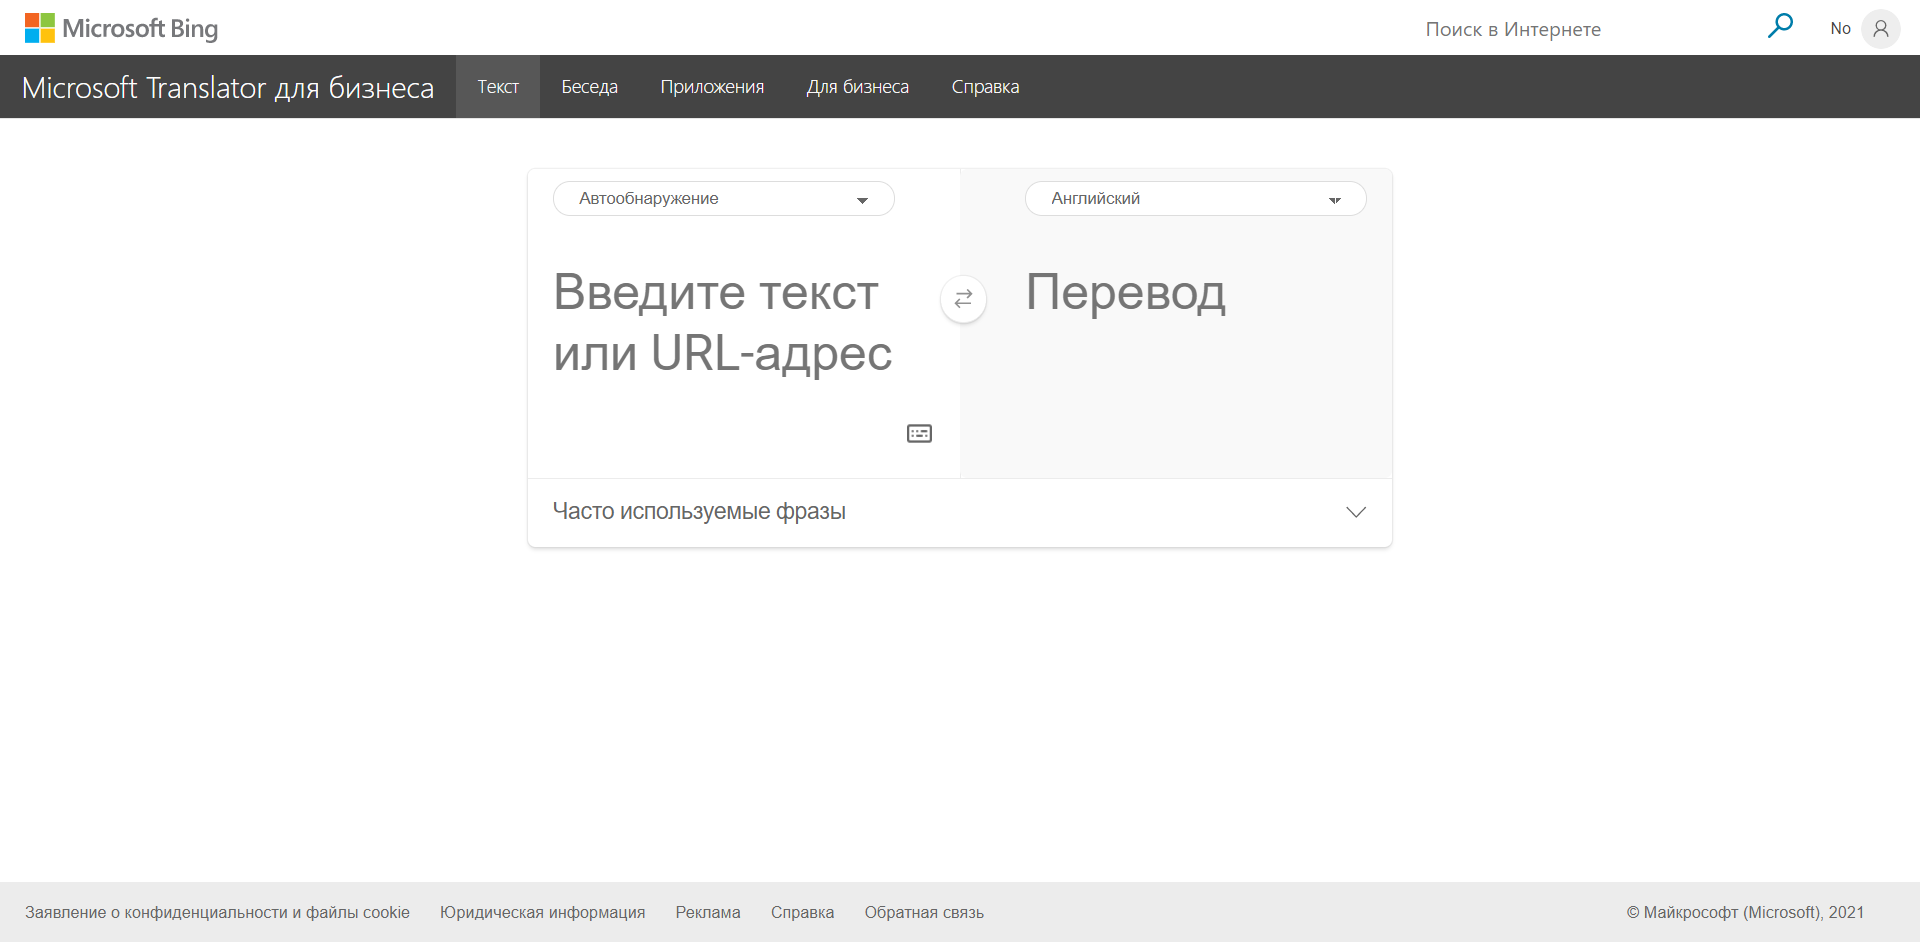
Task: Open the Английский target language dropdown
Action: pos(1195,199)
